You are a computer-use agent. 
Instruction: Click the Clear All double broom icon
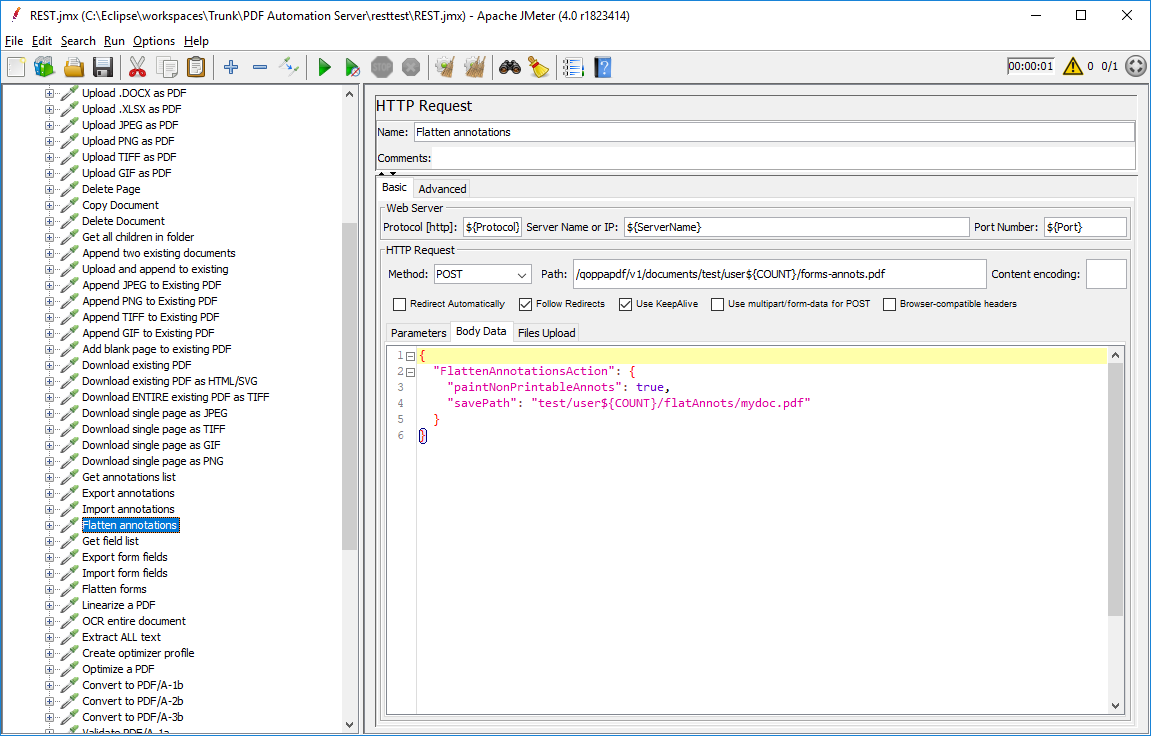[475, 68]
